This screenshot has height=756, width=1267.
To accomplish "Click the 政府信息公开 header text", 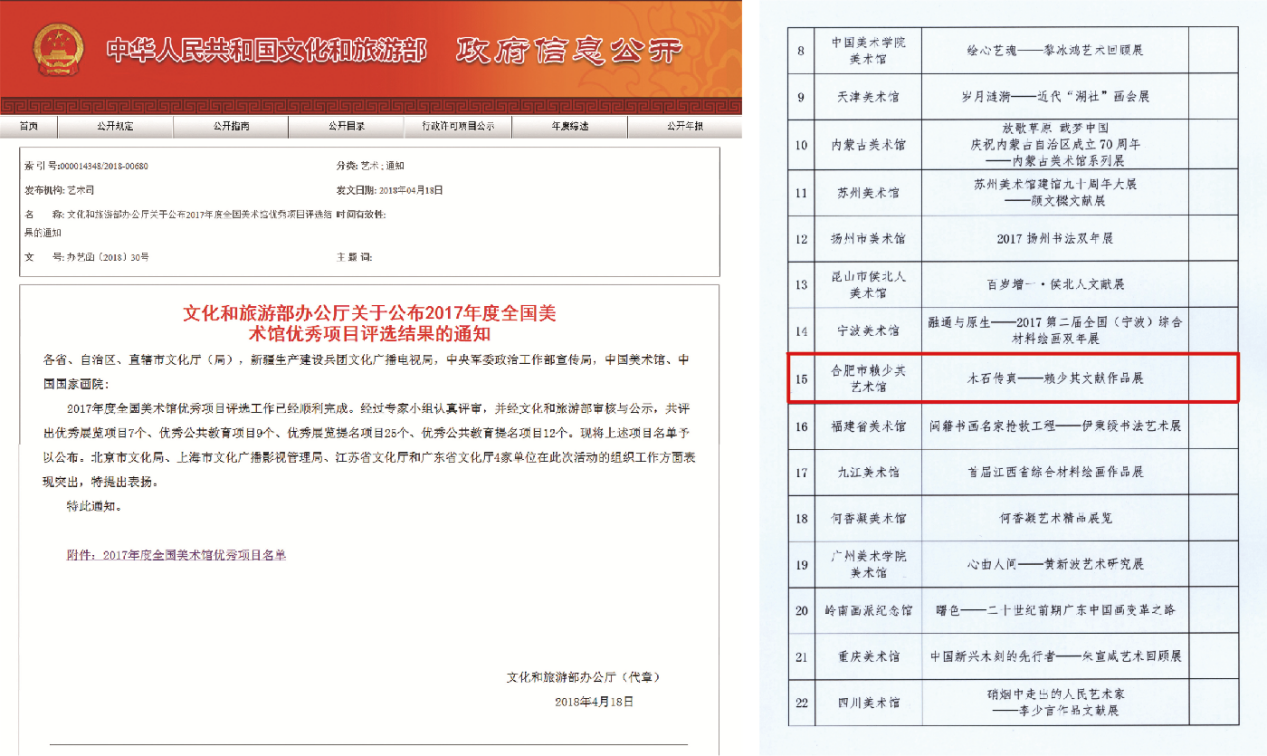I will coord(569,49).
